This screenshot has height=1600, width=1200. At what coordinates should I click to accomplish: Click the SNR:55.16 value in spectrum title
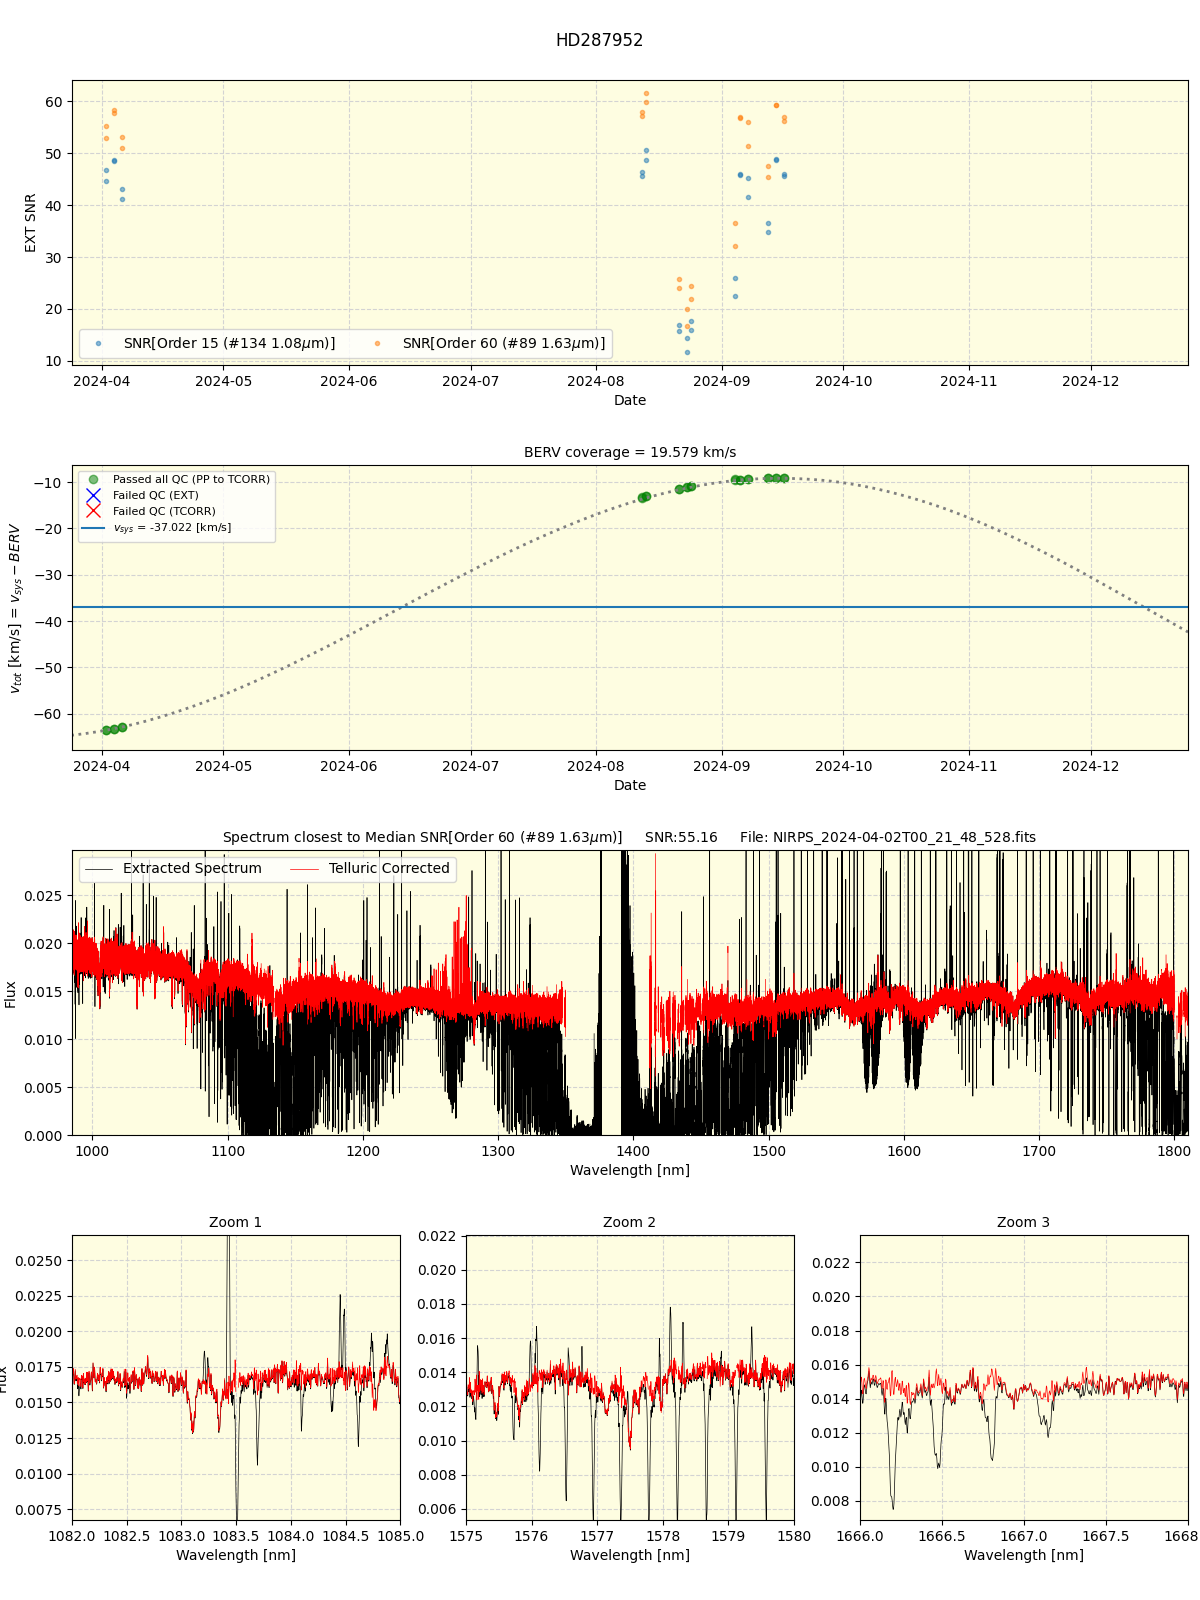click(681, 837)
